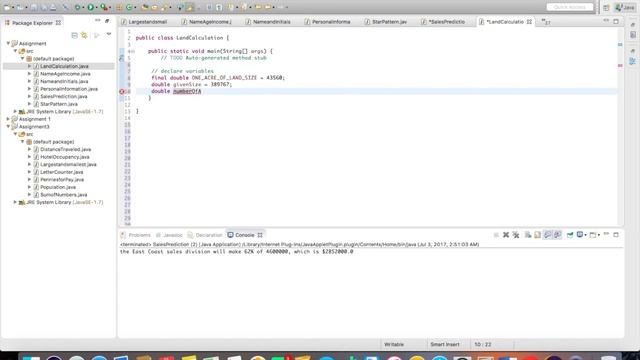Maximize the Console view
This screenshot has width=640, height=360.
616,235
